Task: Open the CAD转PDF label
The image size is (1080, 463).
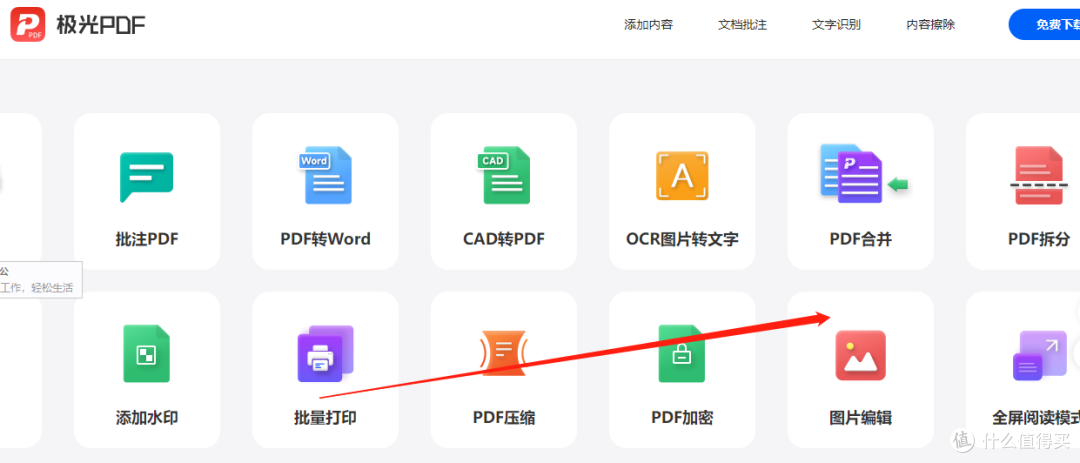Action: [503, 239]
